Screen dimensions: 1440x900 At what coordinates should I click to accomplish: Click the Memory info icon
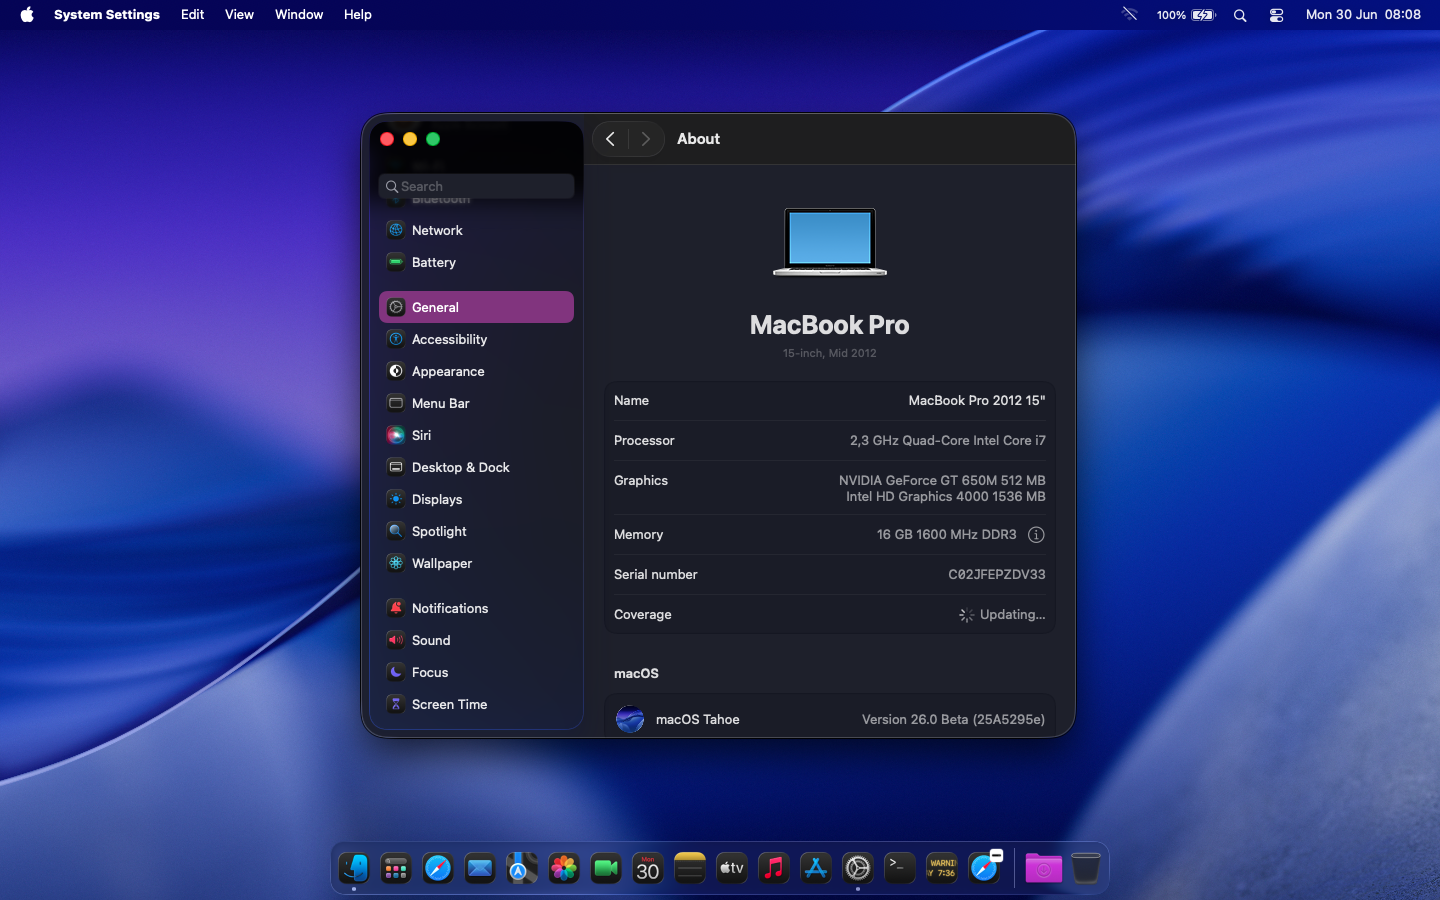[x=1036, y=535]
